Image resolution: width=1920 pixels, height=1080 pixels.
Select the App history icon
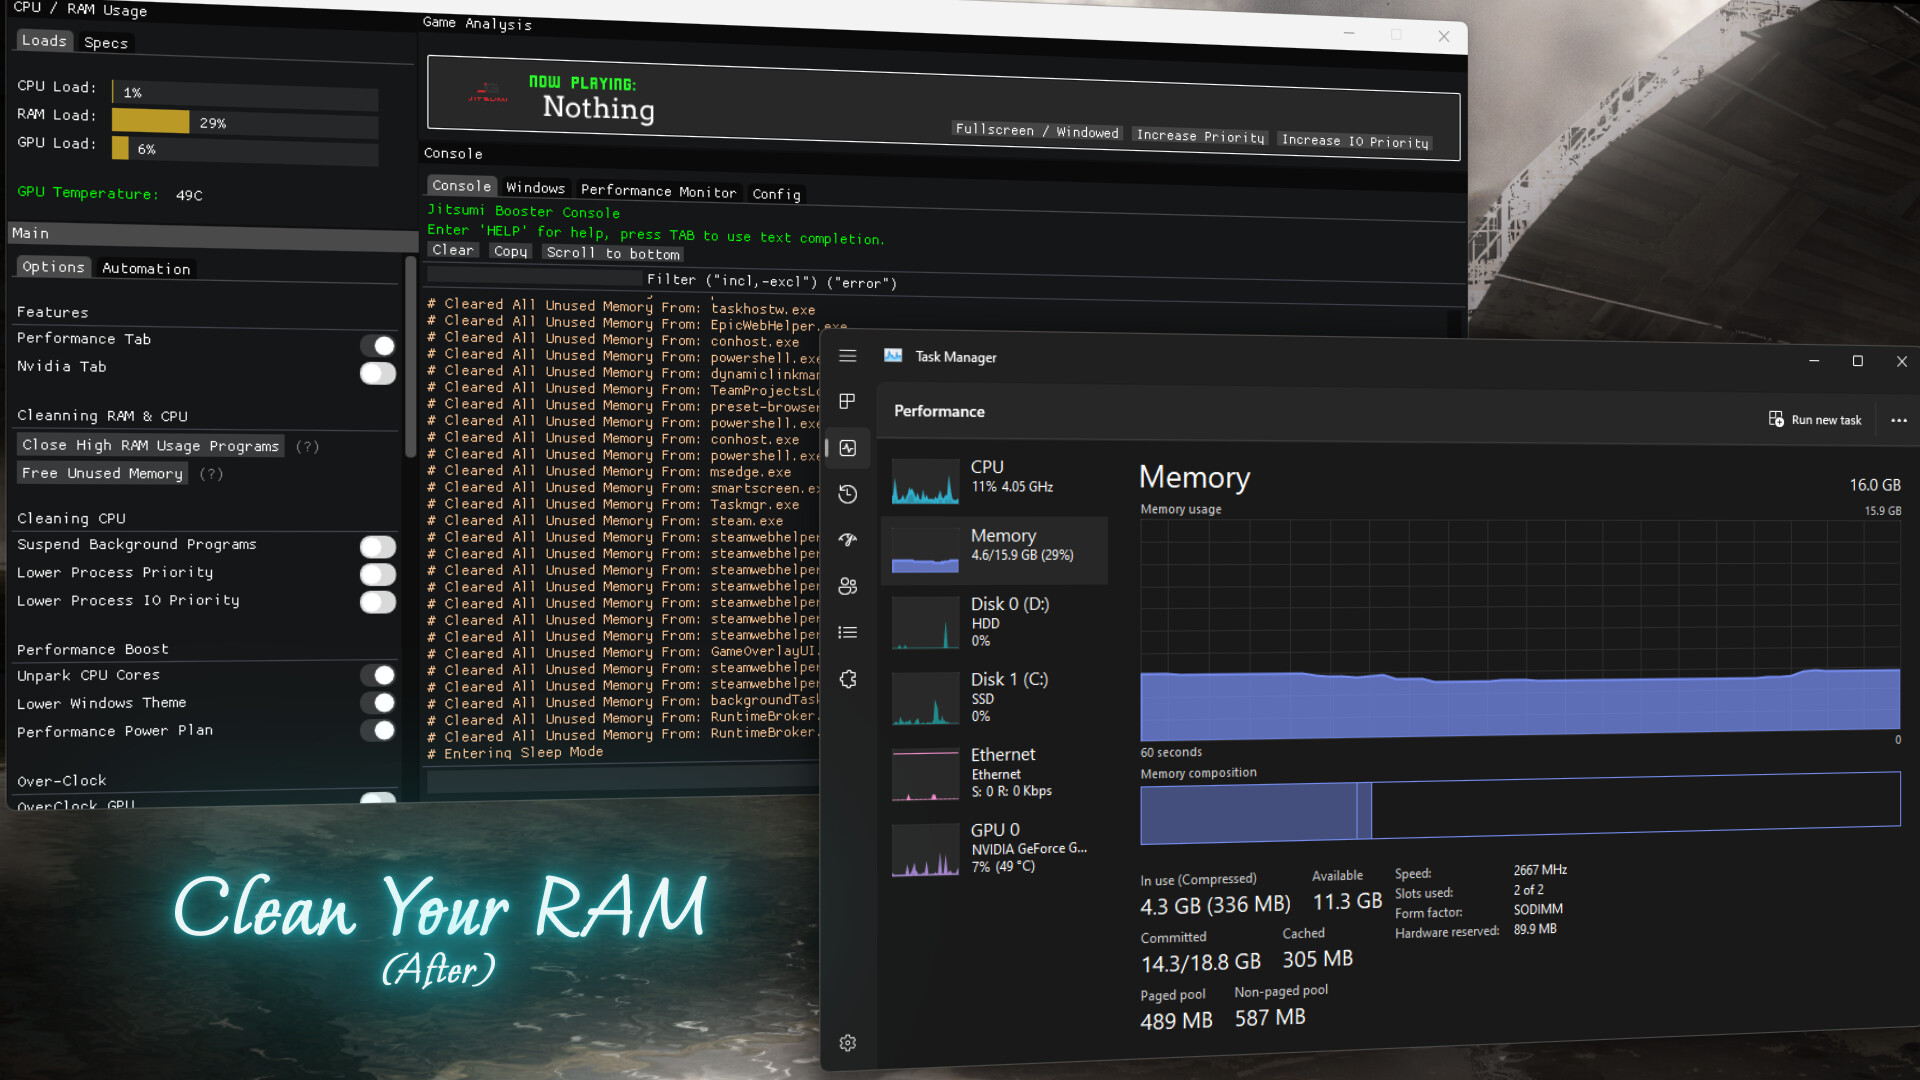pyautogui.click(x=847, y=494)
